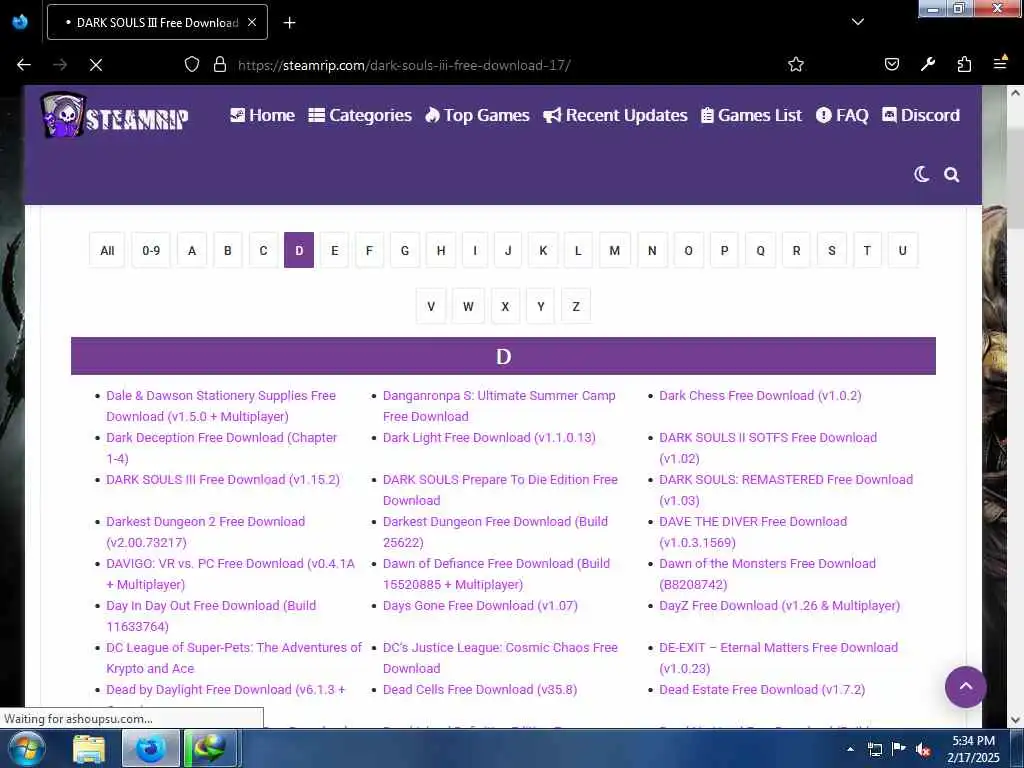
Task: Open File Explorer from taskbar
Action: [89, 749]
